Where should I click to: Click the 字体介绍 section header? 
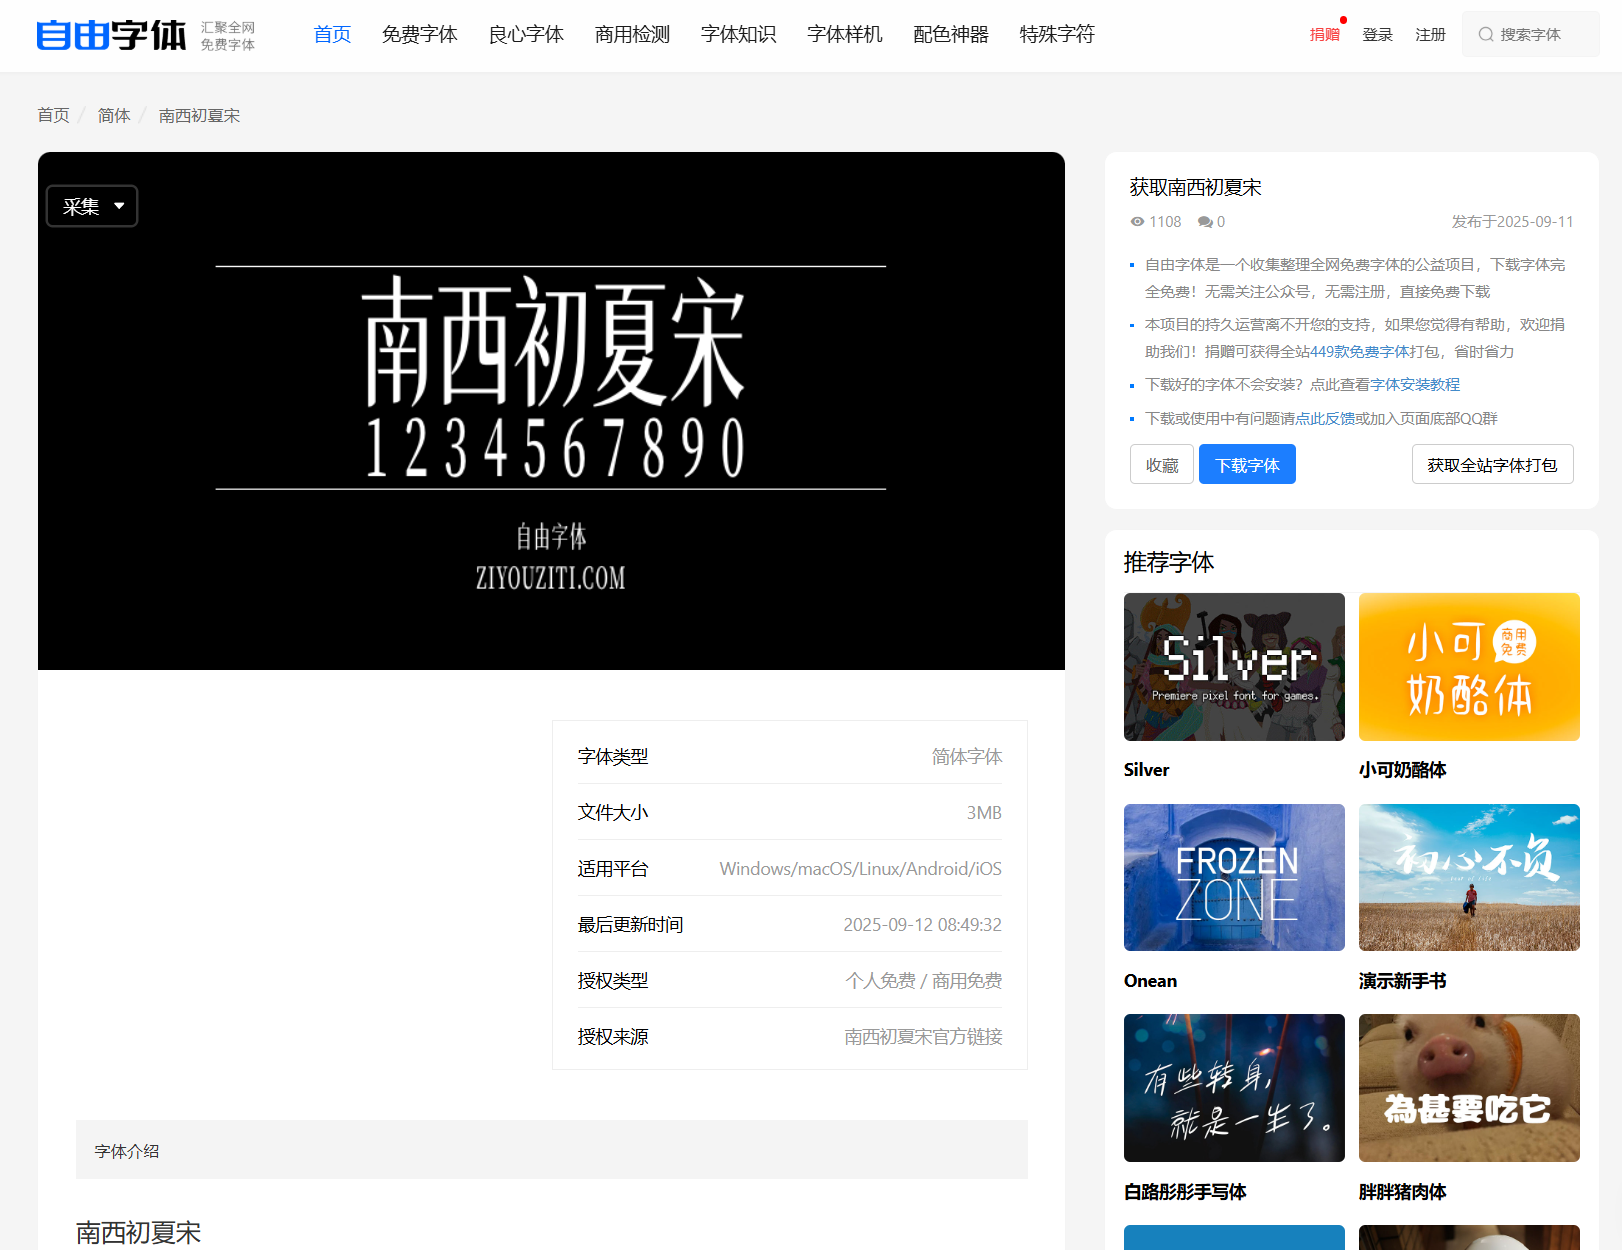552,1150
